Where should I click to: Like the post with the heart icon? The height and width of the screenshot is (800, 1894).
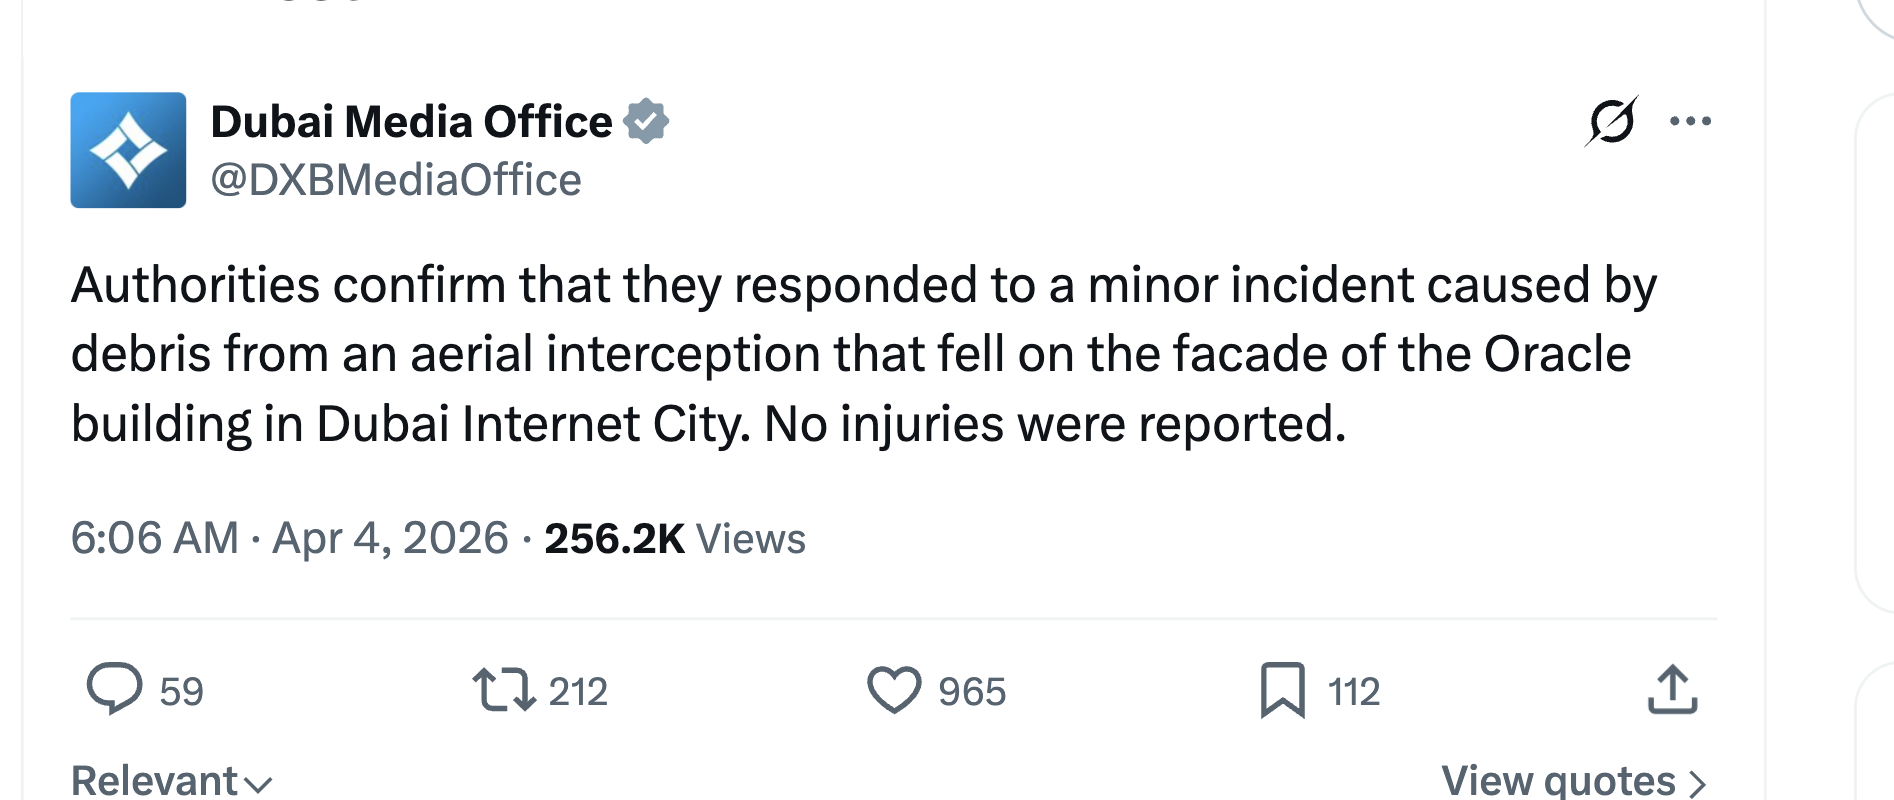point(893,690)
